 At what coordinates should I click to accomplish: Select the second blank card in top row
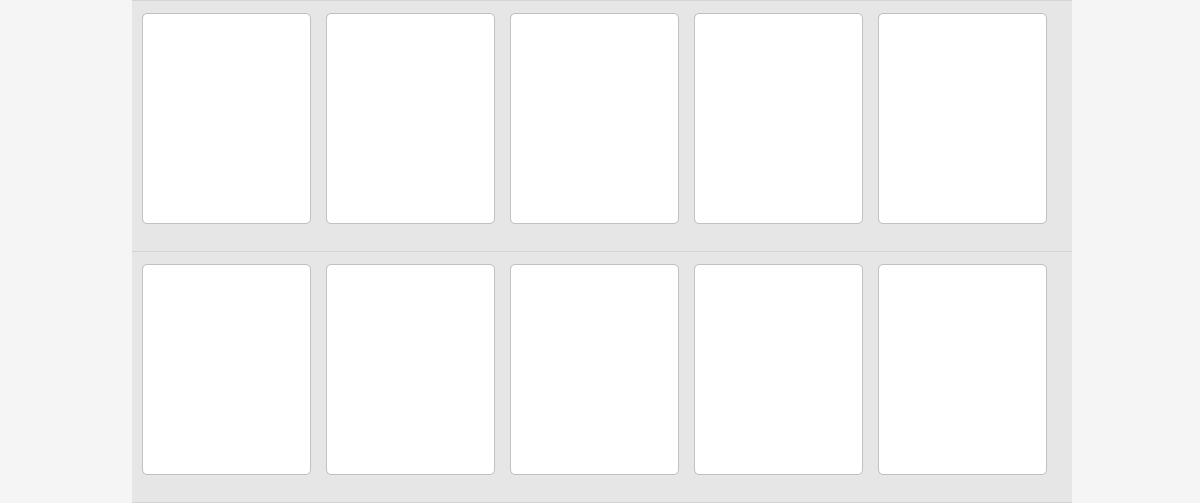(x=410, y=118)
